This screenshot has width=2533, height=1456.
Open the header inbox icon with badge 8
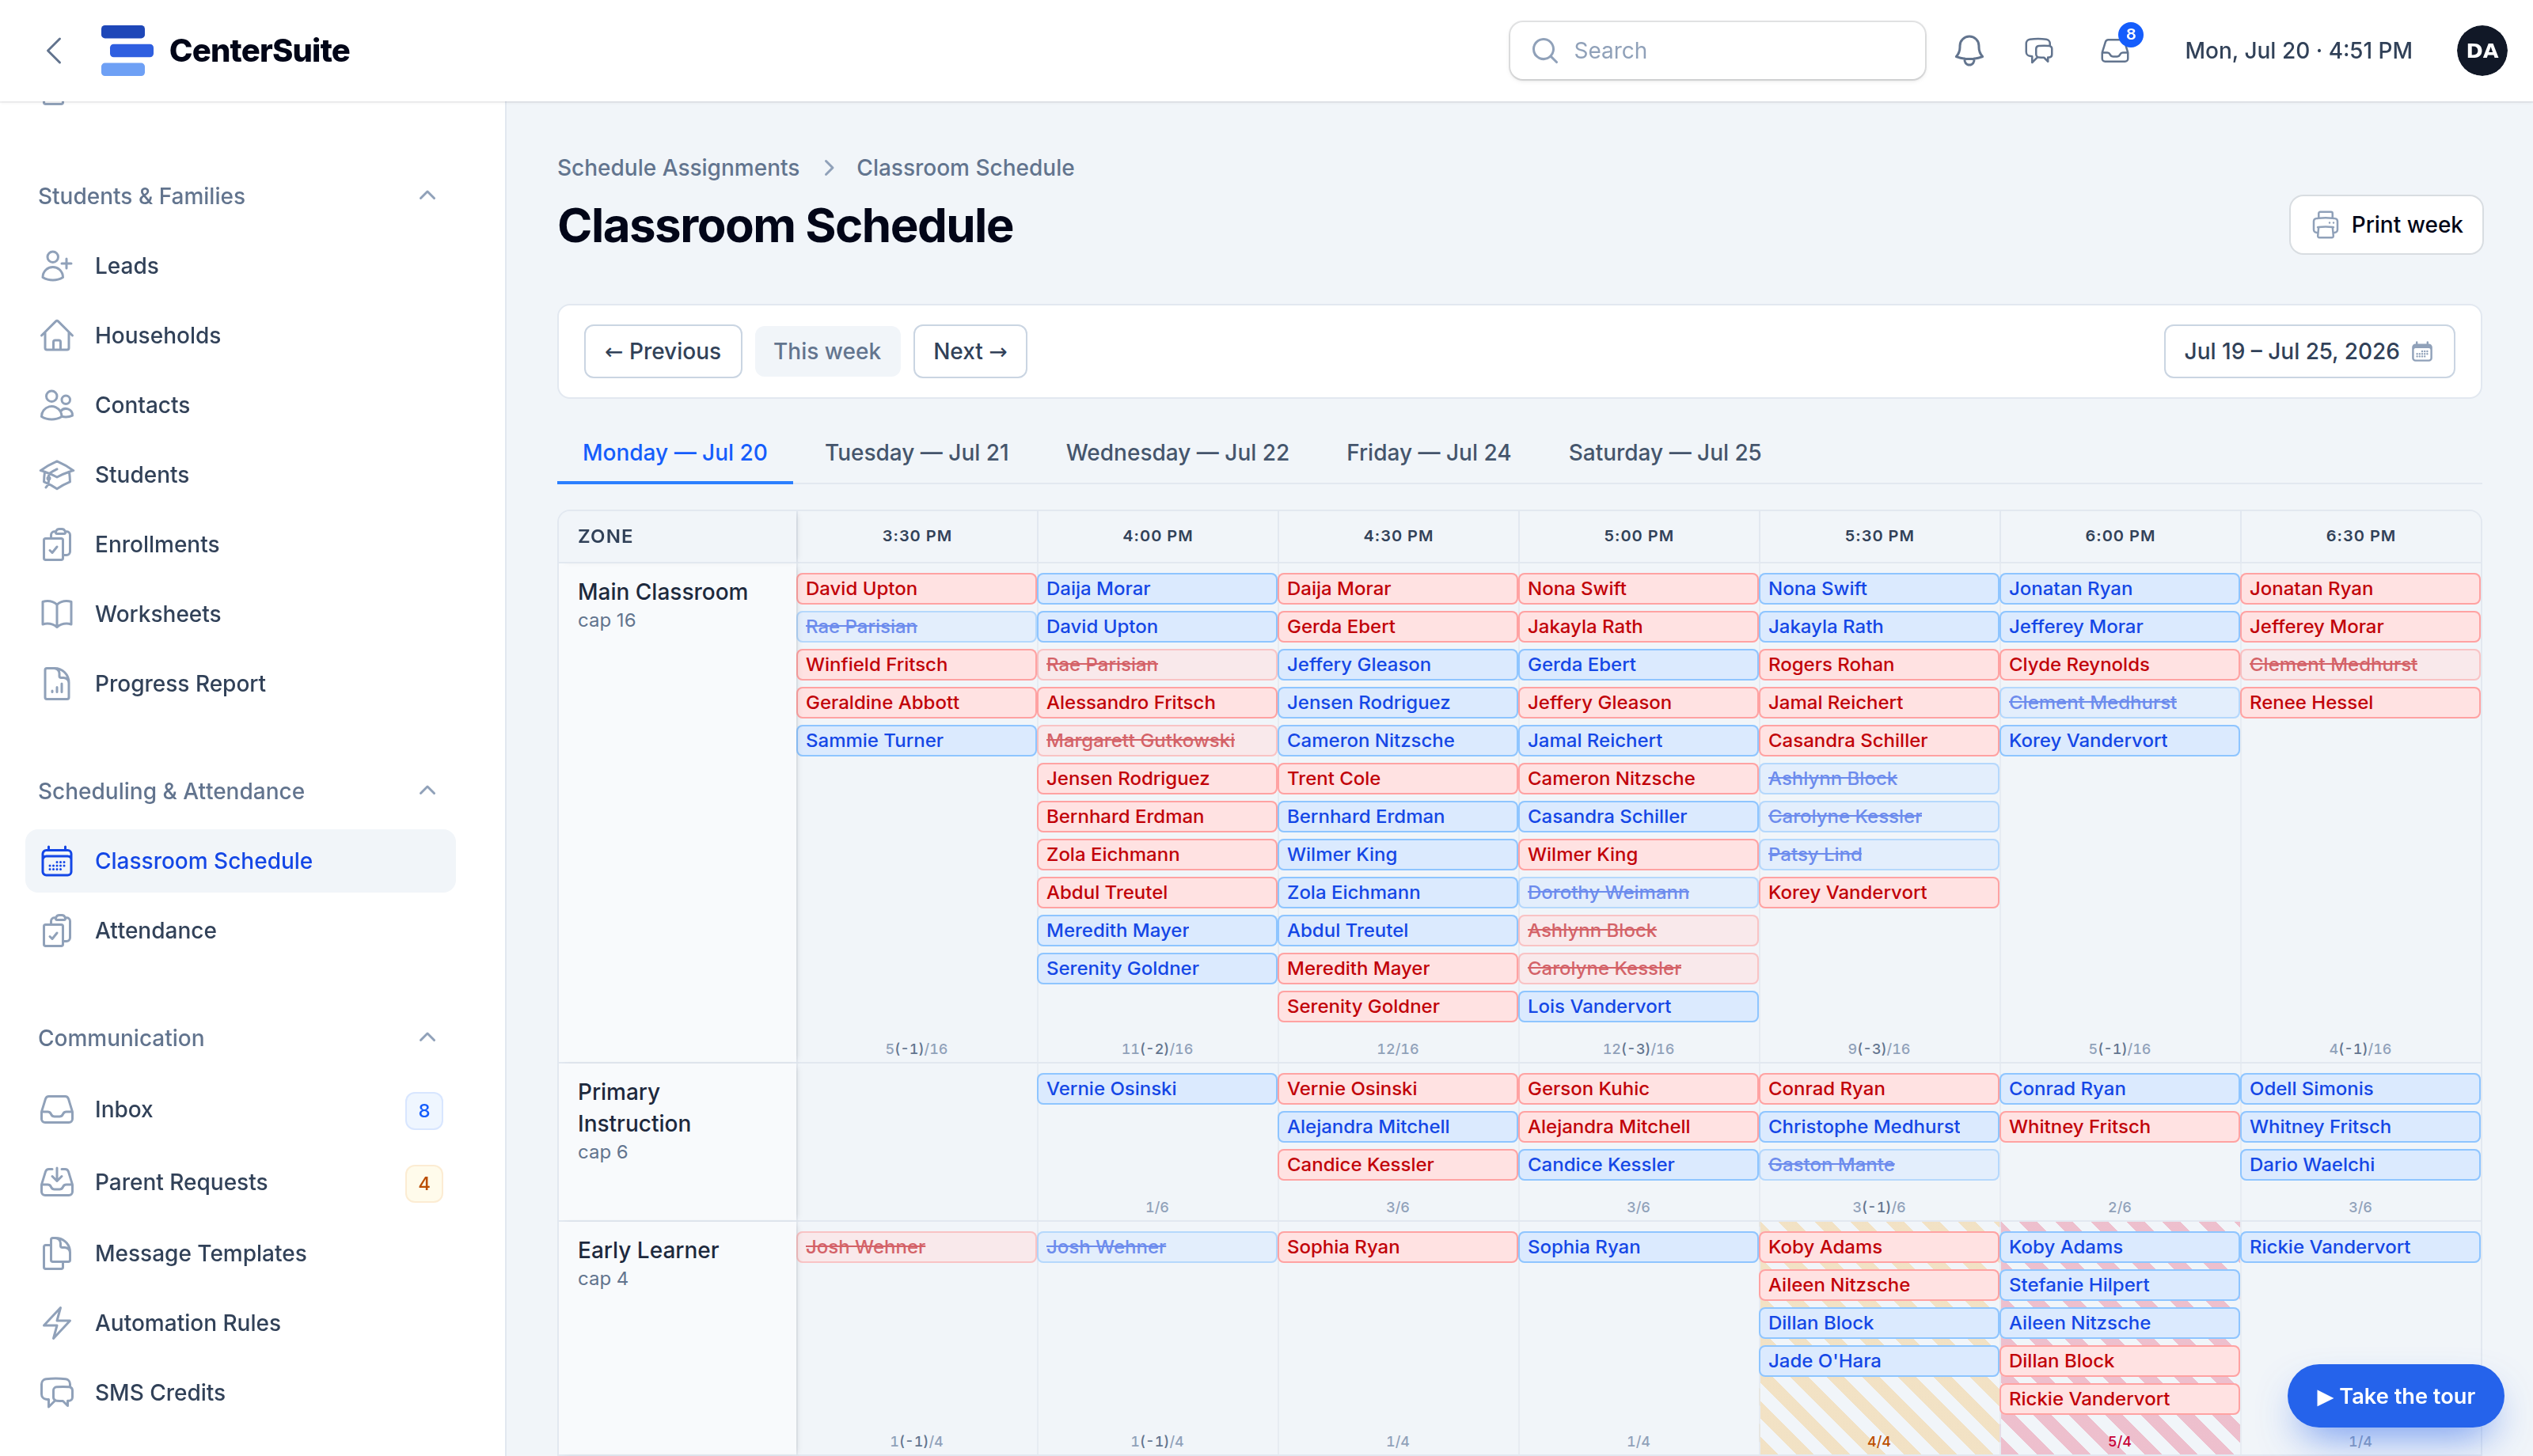click(x=2115, y=50)
